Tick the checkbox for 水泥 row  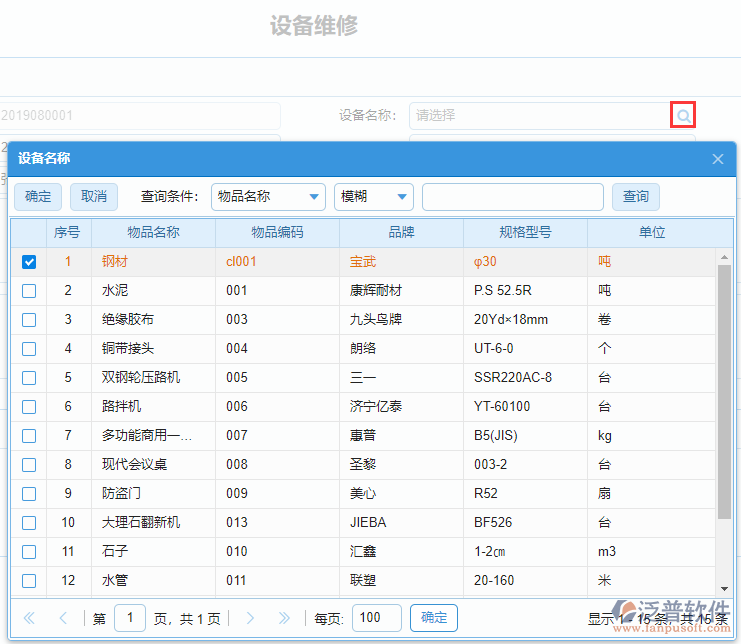coord(29,291)
